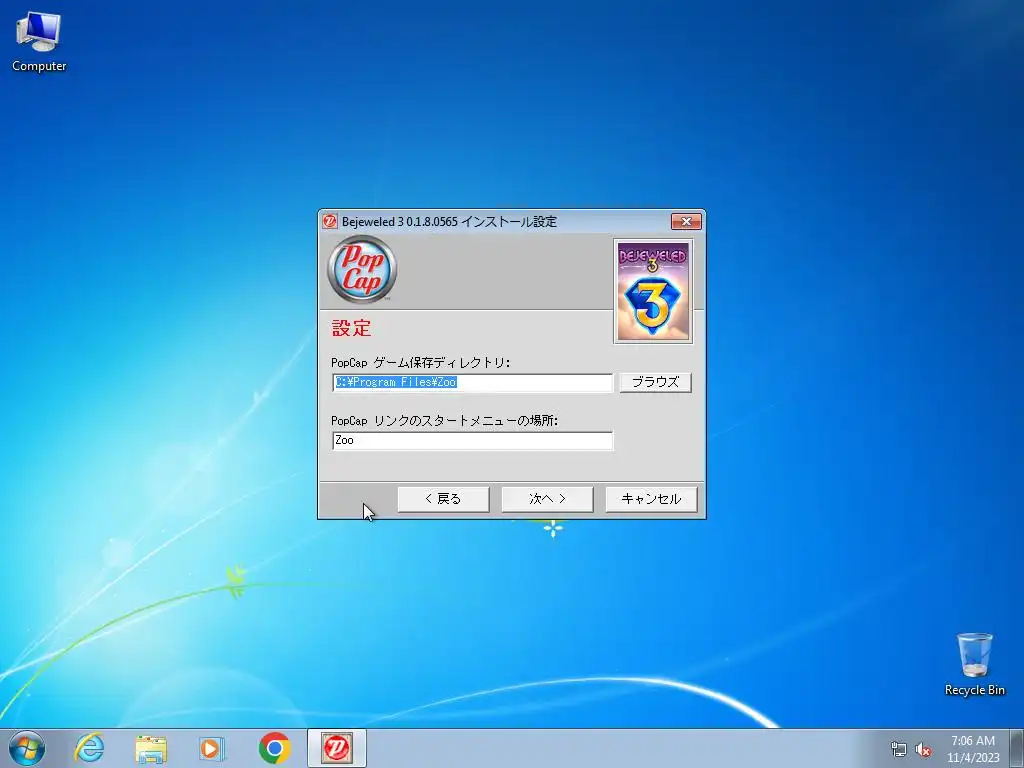Click the game save directory path field

point(473,383)
